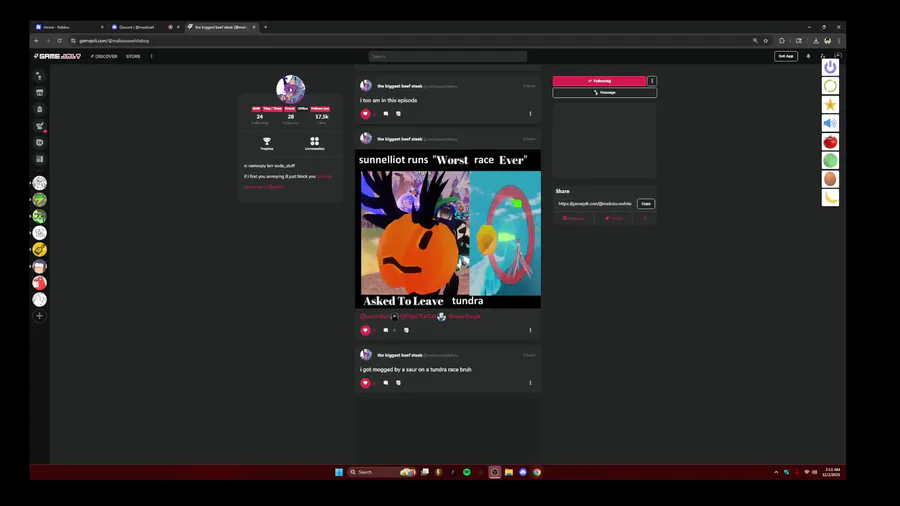This screenshot has width=900, height=506.
Task: Add a community with the plus button
Action: coord(40,316)
